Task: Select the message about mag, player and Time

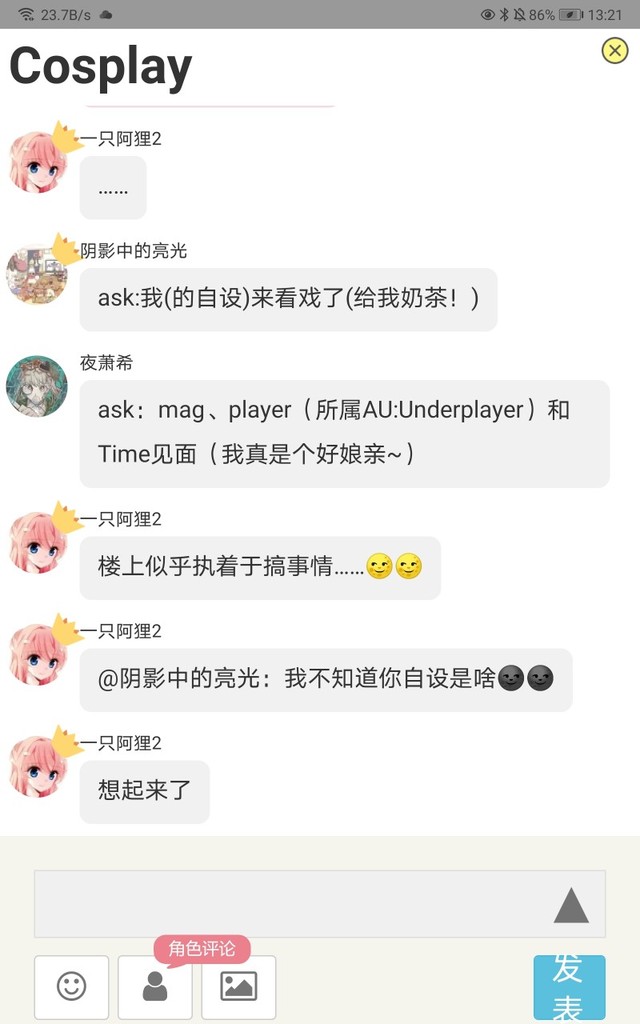Action: (344, 434)
